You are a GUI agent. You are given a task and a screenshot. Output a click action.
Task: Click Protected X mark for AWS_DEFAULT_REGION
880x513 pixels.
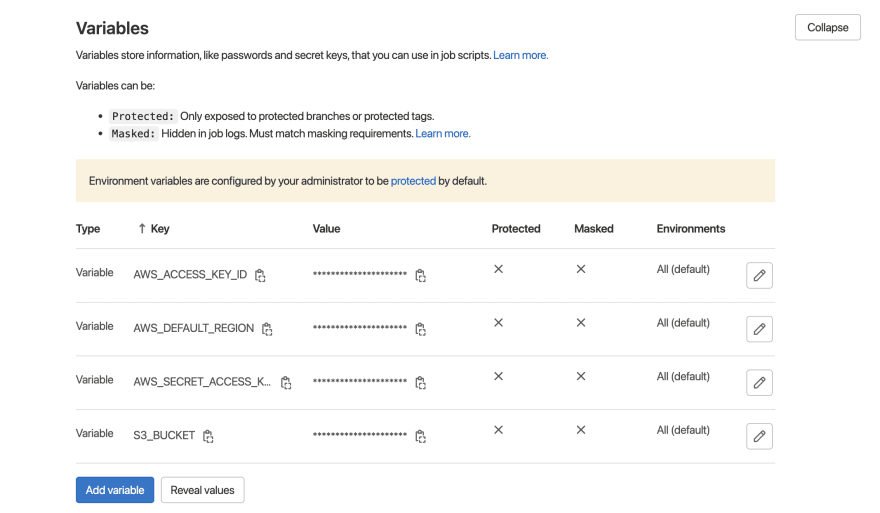click(498, 323)
